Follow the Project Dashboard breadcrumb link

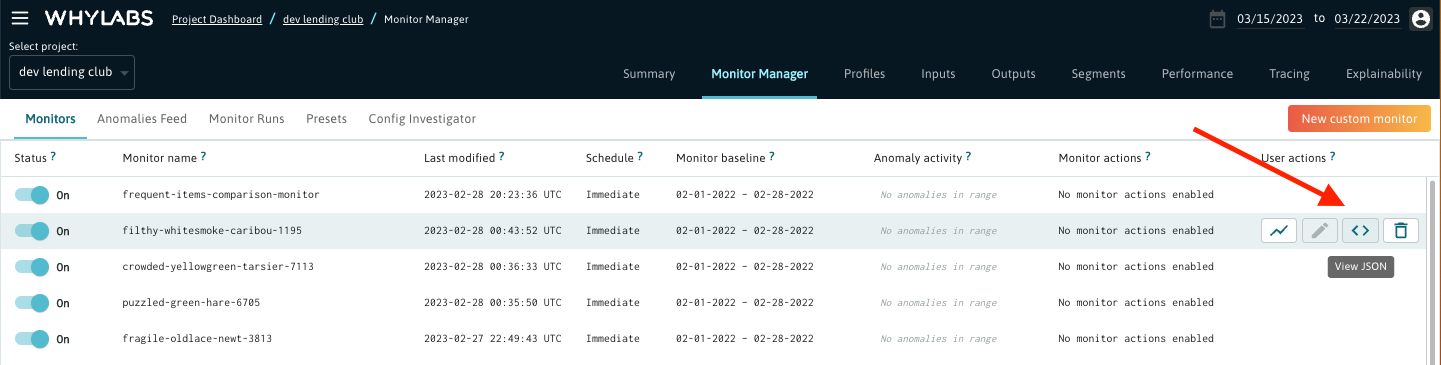pyautogui.click(x=217, y=19)
